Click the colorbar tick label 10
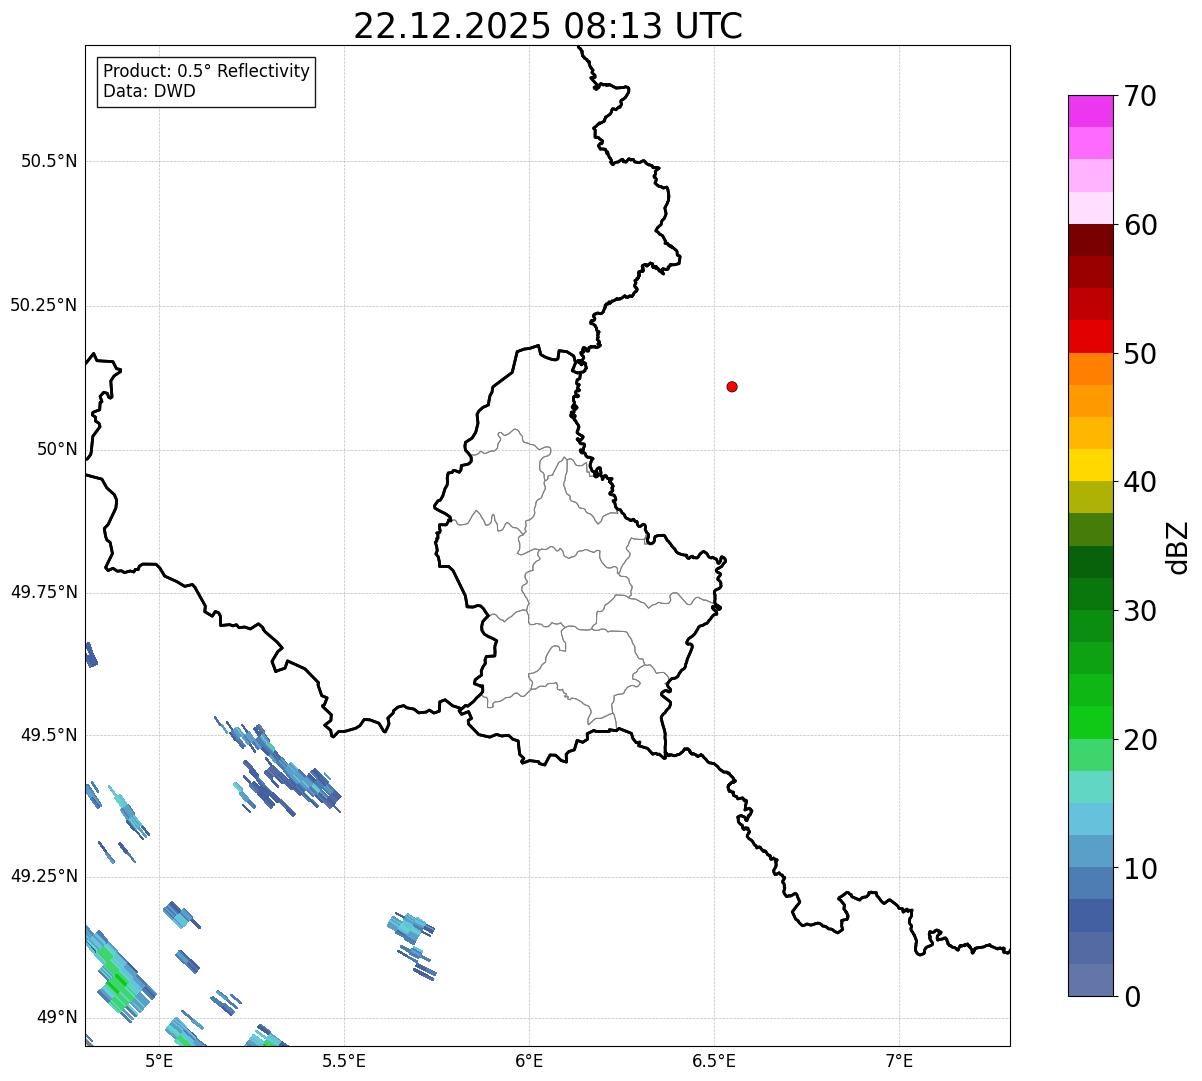The image size is (1202, 1081). pos(1140,869)
